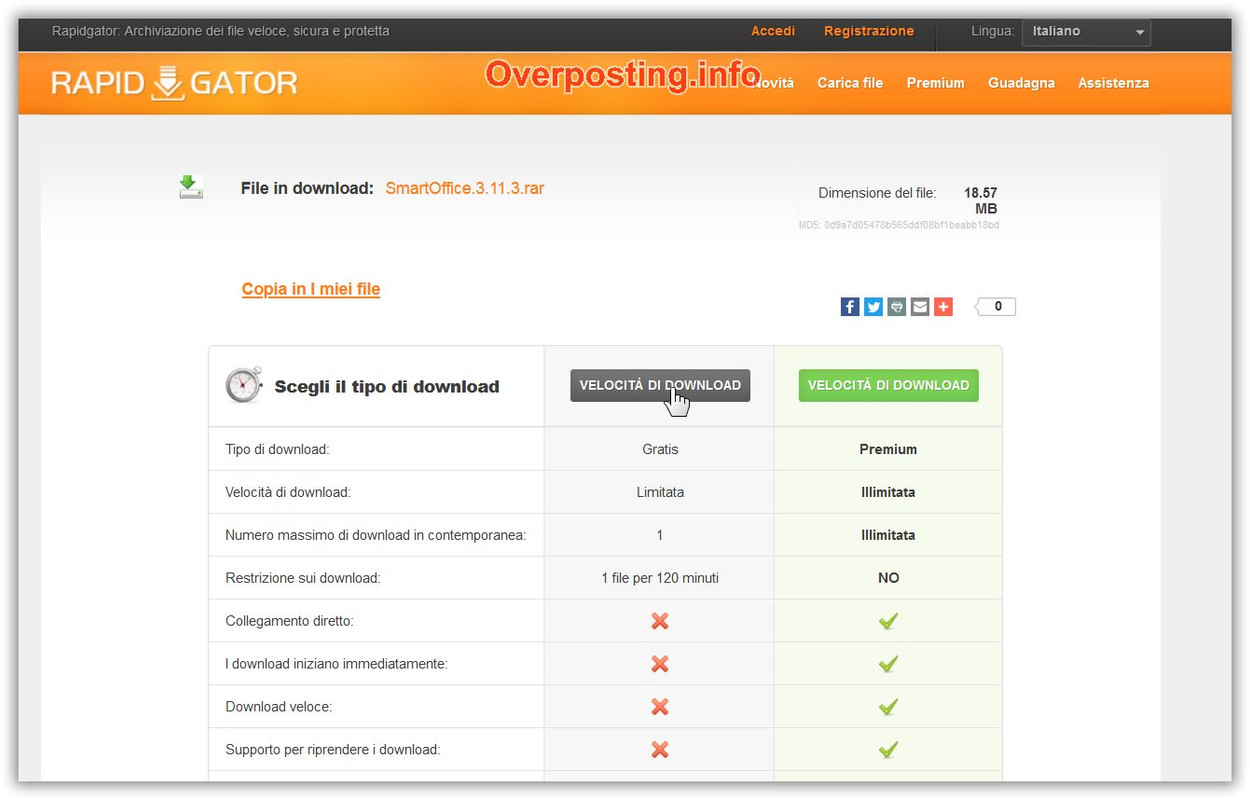Image resolution: width=1250 pixels, height=800 pixels.
Task: Click the Limitata cell
Action: tap(660, 492)
